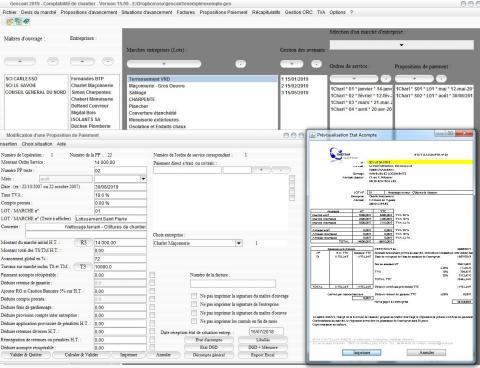Viewport: 480px width, 368px height.
Task: Remove an Ordre de service with minus button
Action: tap(386, 79)
